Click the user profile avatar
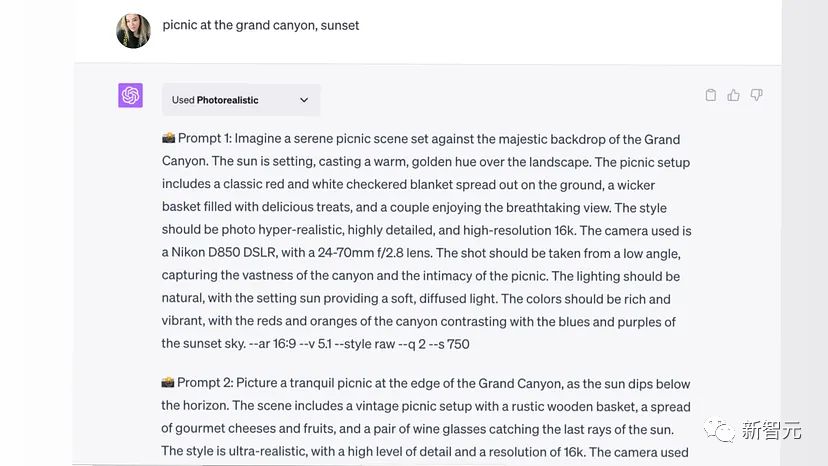Screen dimensions: 828x466 click(133, 31)
